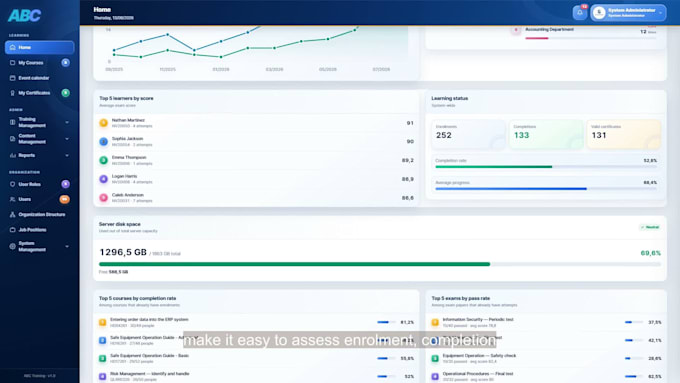The height and width of the screenshot is (383, 680).
Task: Open exam Operational Procedures — Final test
Action: (x=546, y=376)
